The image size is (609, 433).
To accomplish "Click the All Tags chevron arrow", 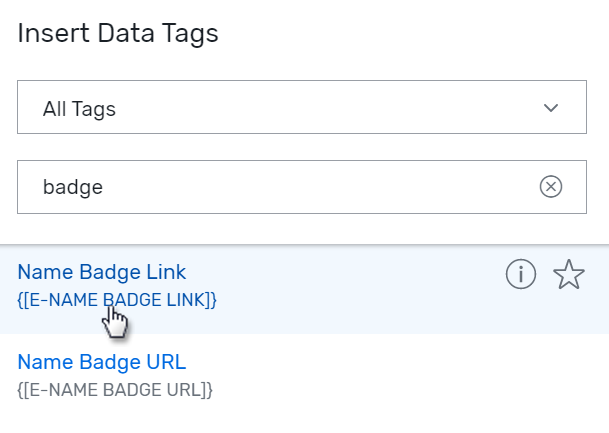I will coord(551,108).
